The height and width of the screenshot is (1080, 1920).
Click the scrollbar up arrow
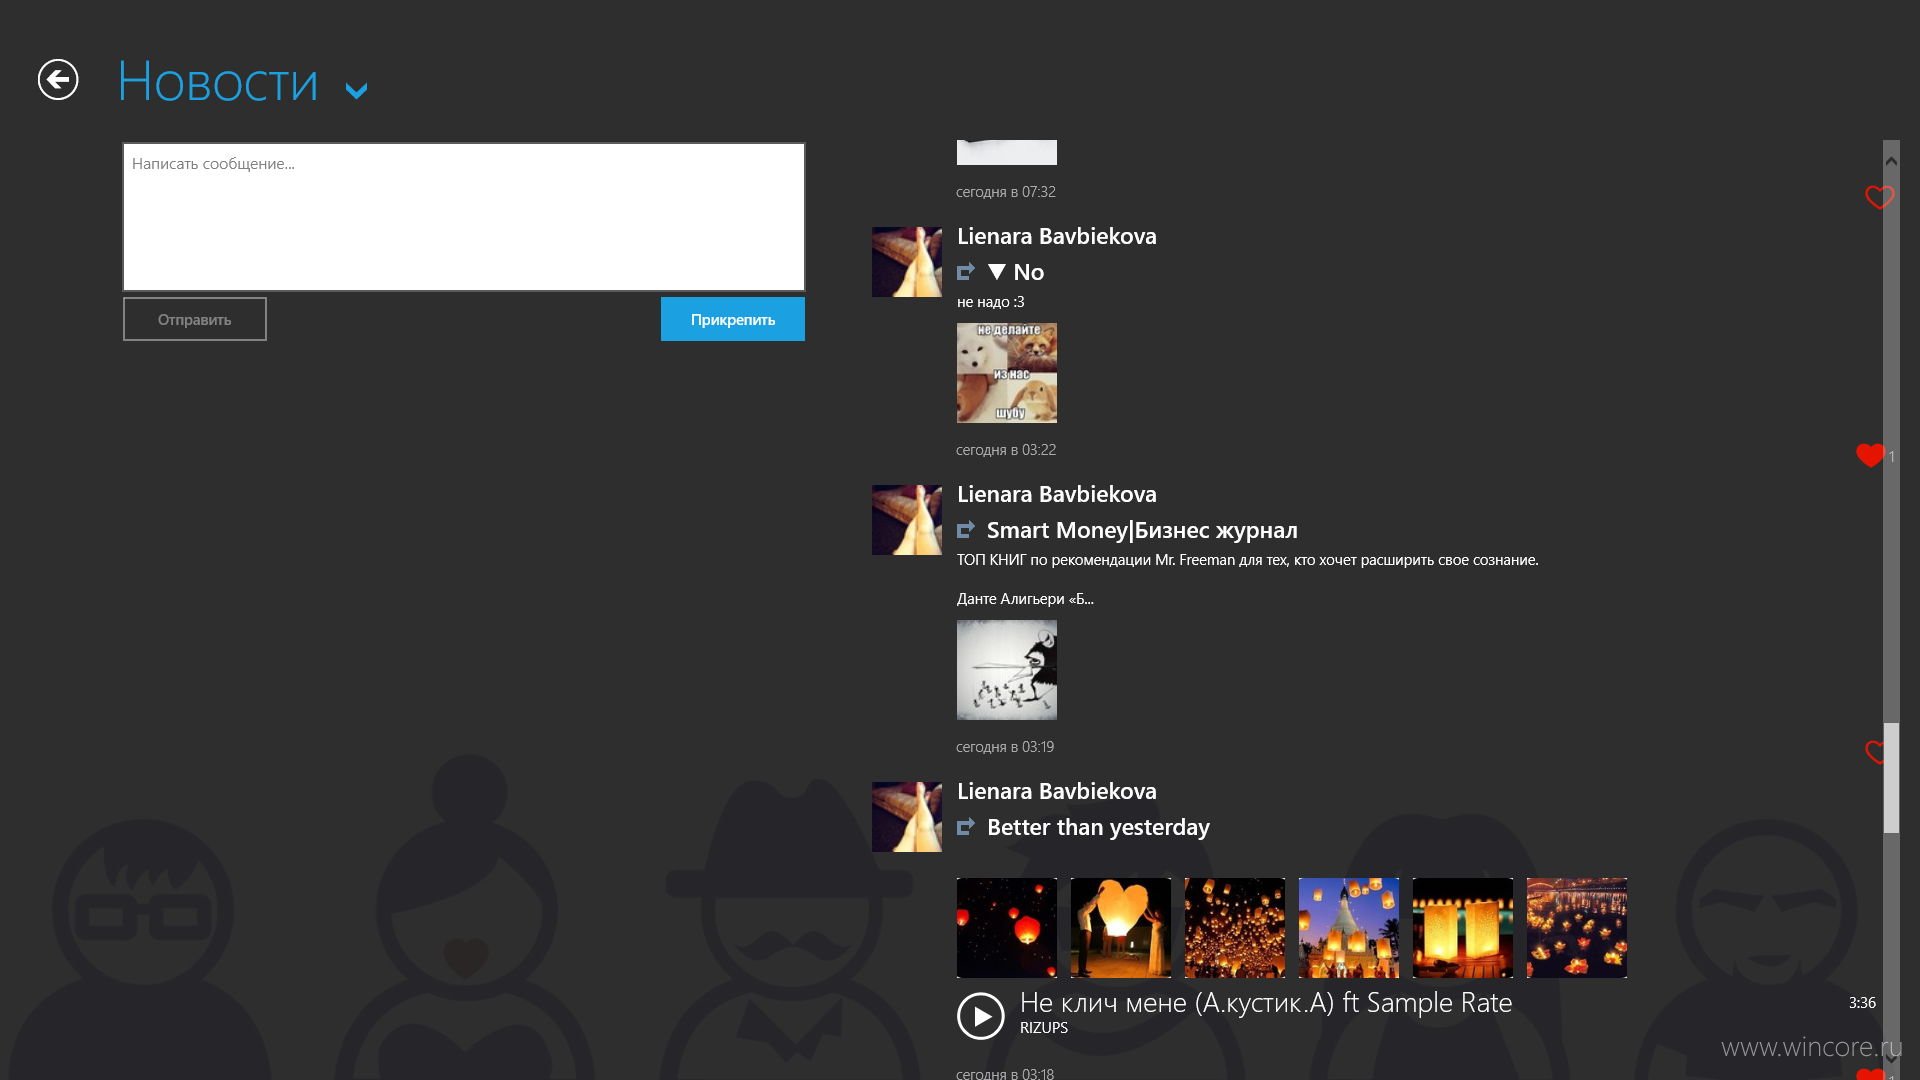[1891, 161]
